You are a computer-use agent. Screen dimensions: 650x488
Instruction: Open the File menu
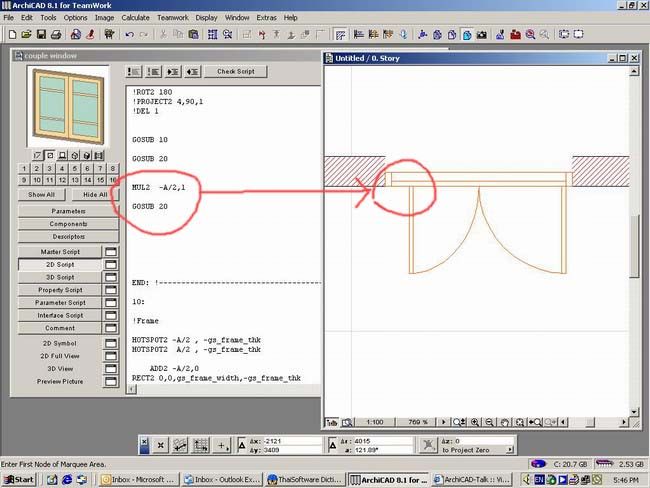pyautogui.click(x=8, y=17)
